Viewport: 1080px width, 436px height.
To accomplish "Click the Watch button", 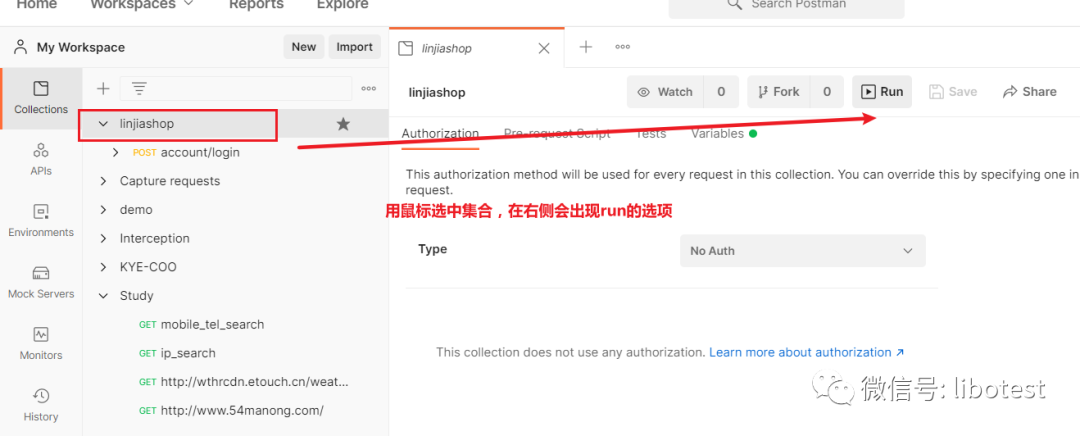I will click(665, 92).
